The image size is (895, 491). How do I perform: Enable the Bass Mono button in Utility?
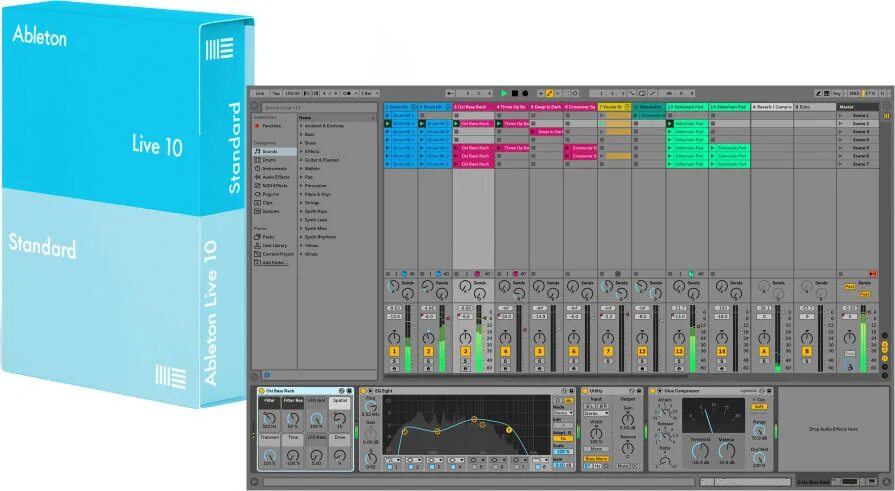[x=596, y=458]
